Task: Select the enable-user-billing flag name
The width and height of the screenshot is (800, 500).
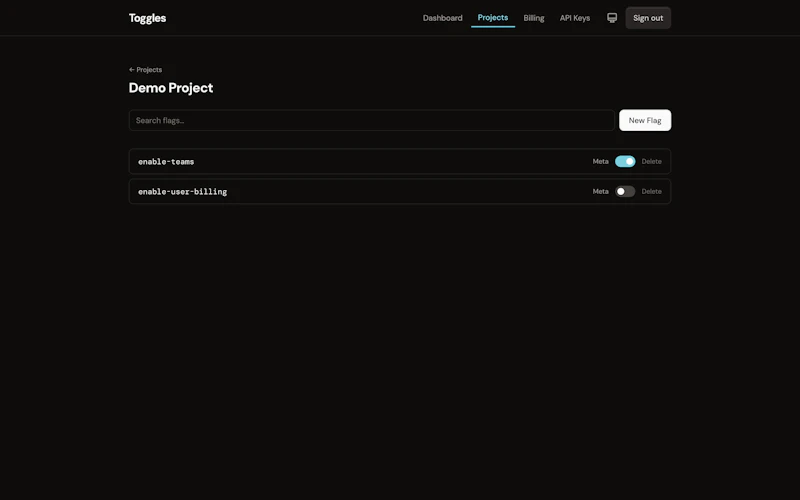Action: click(183, 192)
